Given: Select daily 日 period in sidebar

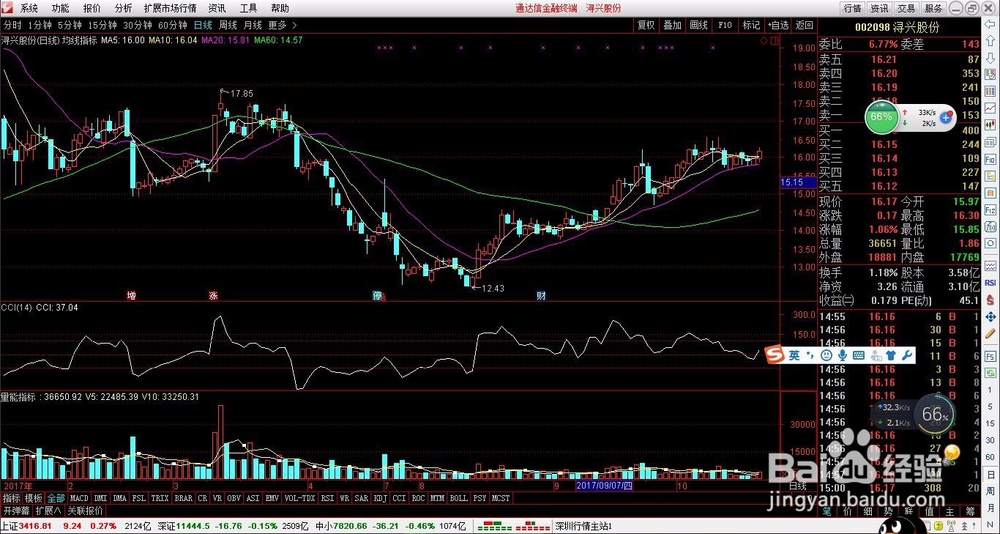Looking at the screenshot, I should click(x=990, y=475).
